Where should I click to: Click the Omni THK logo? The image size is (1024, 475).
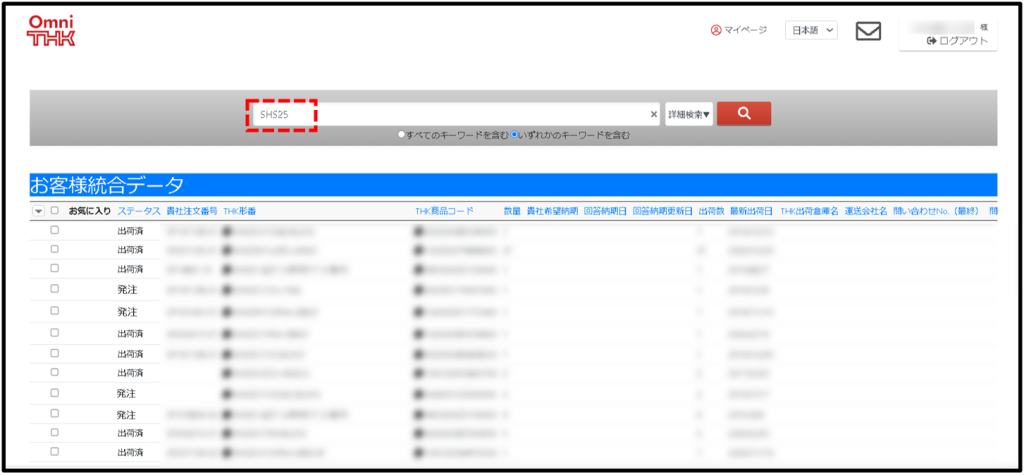[51, 31]
